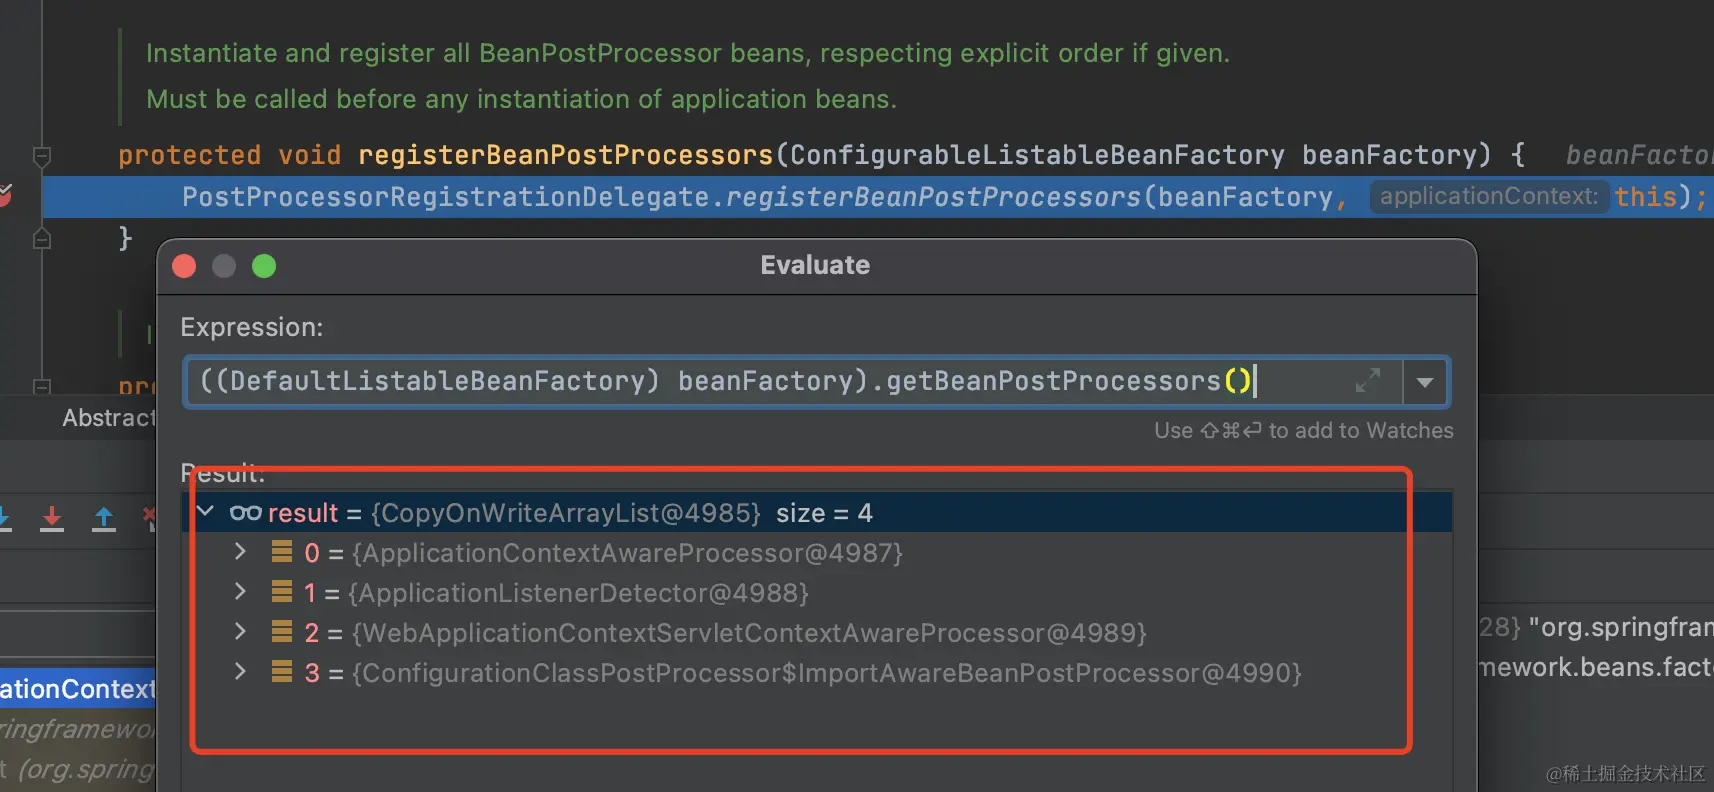Click the 'this' keyword in the highlighted line
Image resolution: width=1714 pixels, height=792 pixels.
click(x=1646, y=197)
